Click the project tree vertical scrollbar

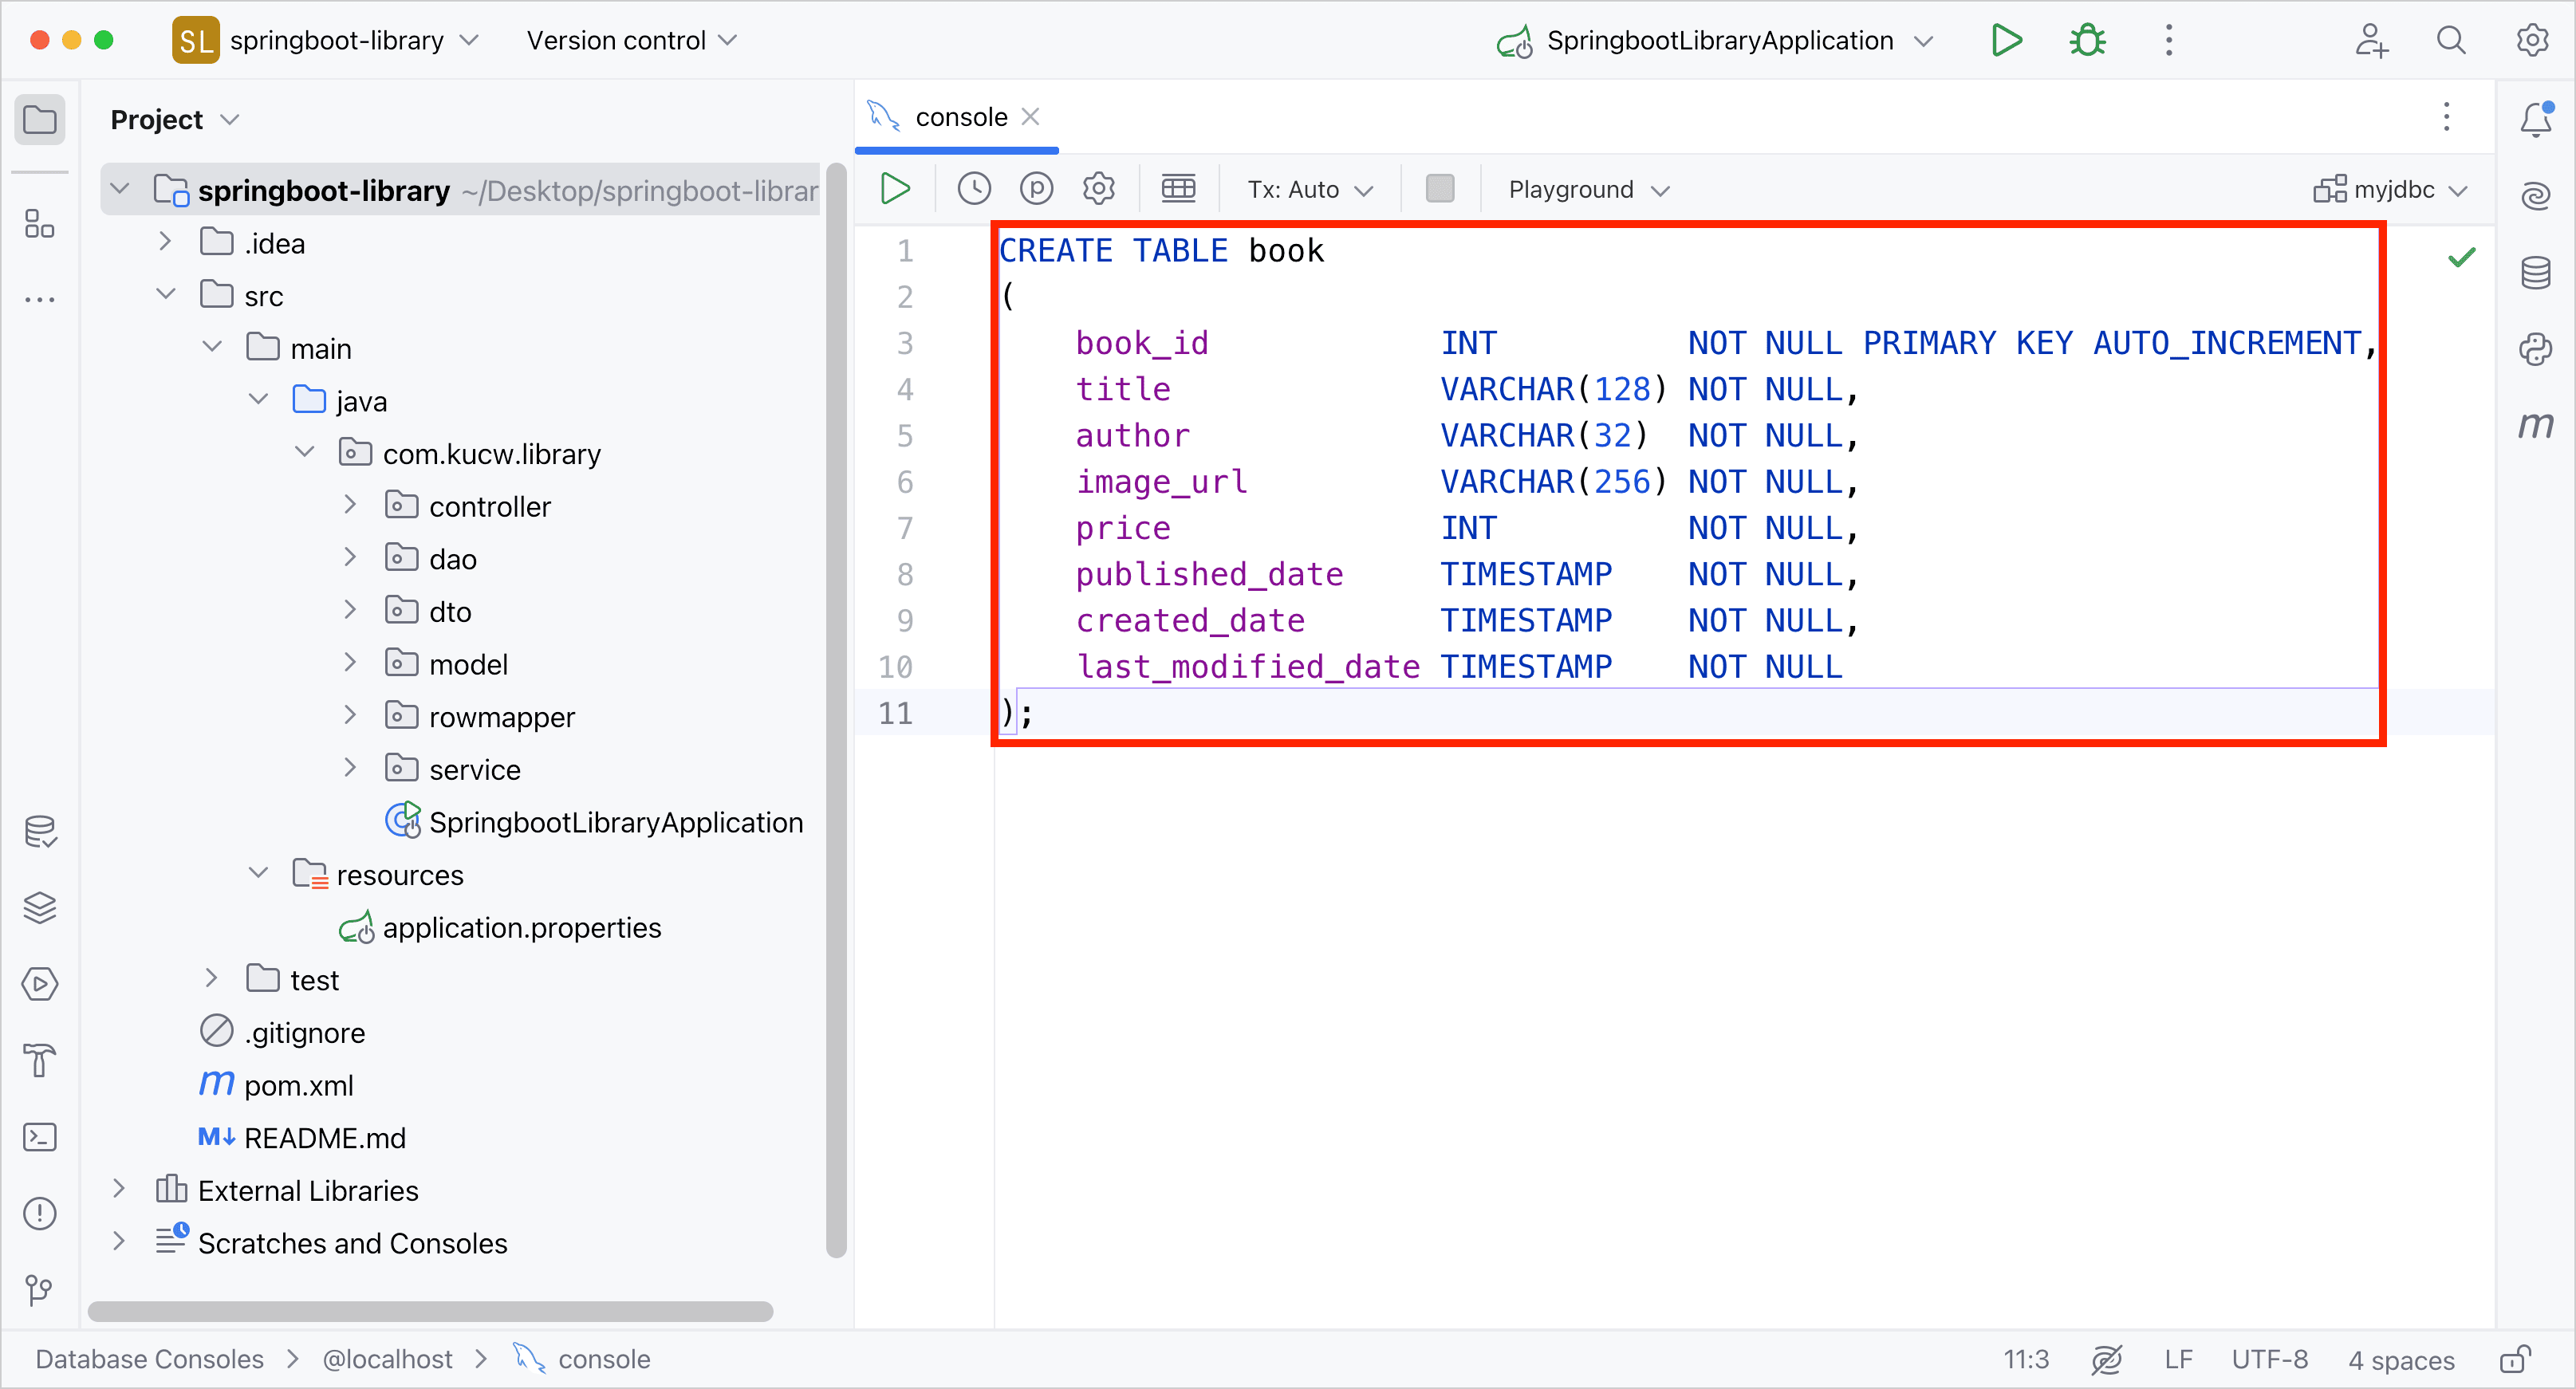836,710
